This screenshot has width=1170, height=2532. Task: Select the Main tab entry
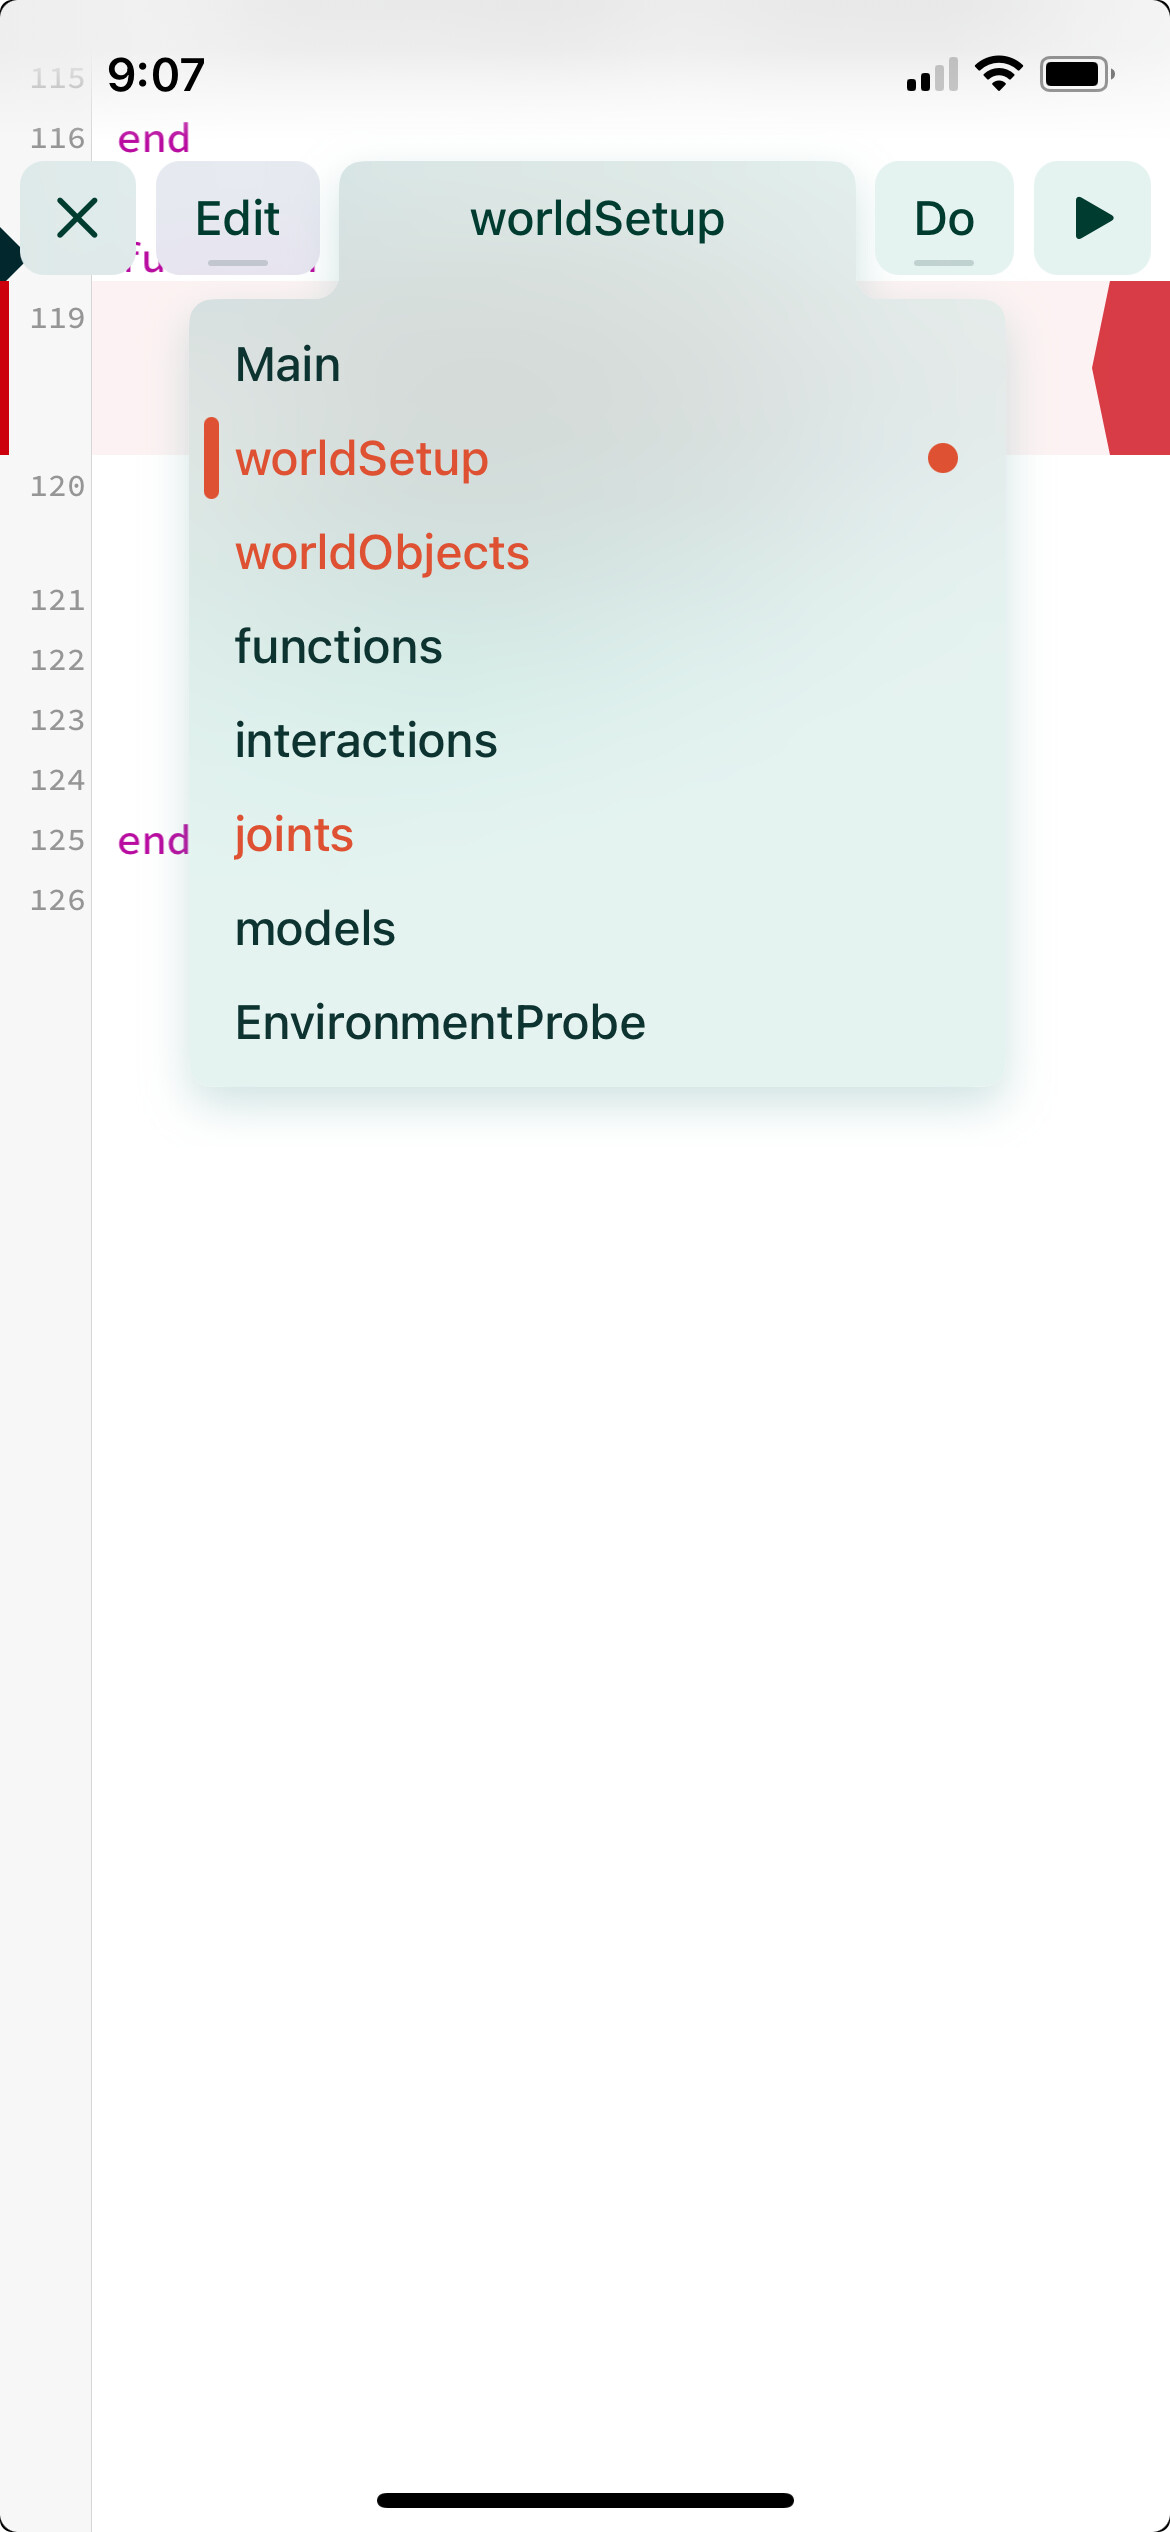(288, 364)
